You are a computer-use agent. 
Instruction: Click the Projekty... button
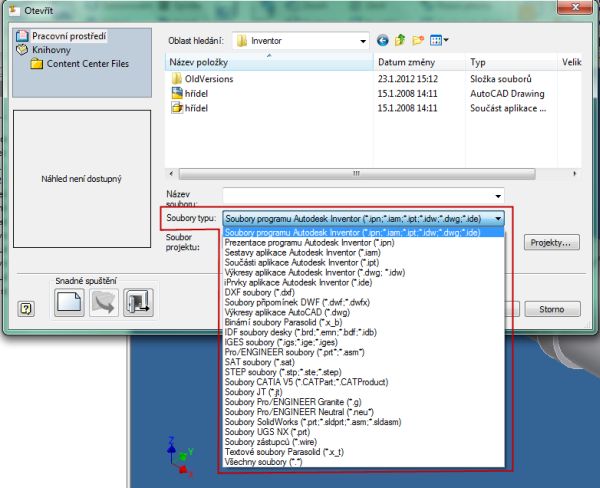(x=553, y=242)
